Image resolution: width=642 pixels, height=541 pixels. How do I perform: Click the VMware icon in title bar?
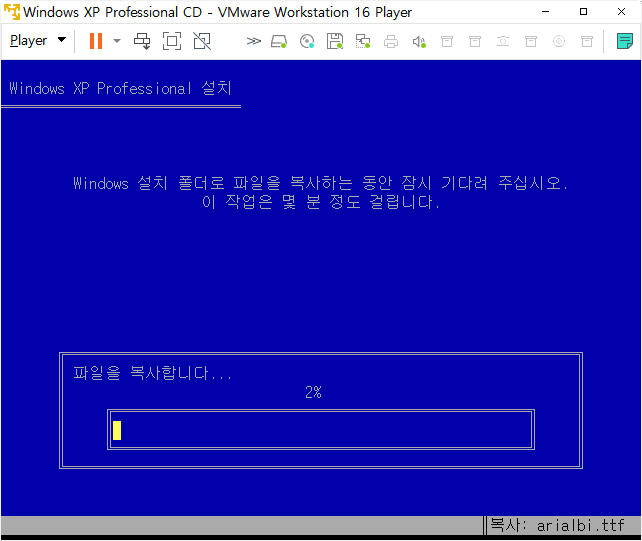pyautogui.click(x=12, y=12)
